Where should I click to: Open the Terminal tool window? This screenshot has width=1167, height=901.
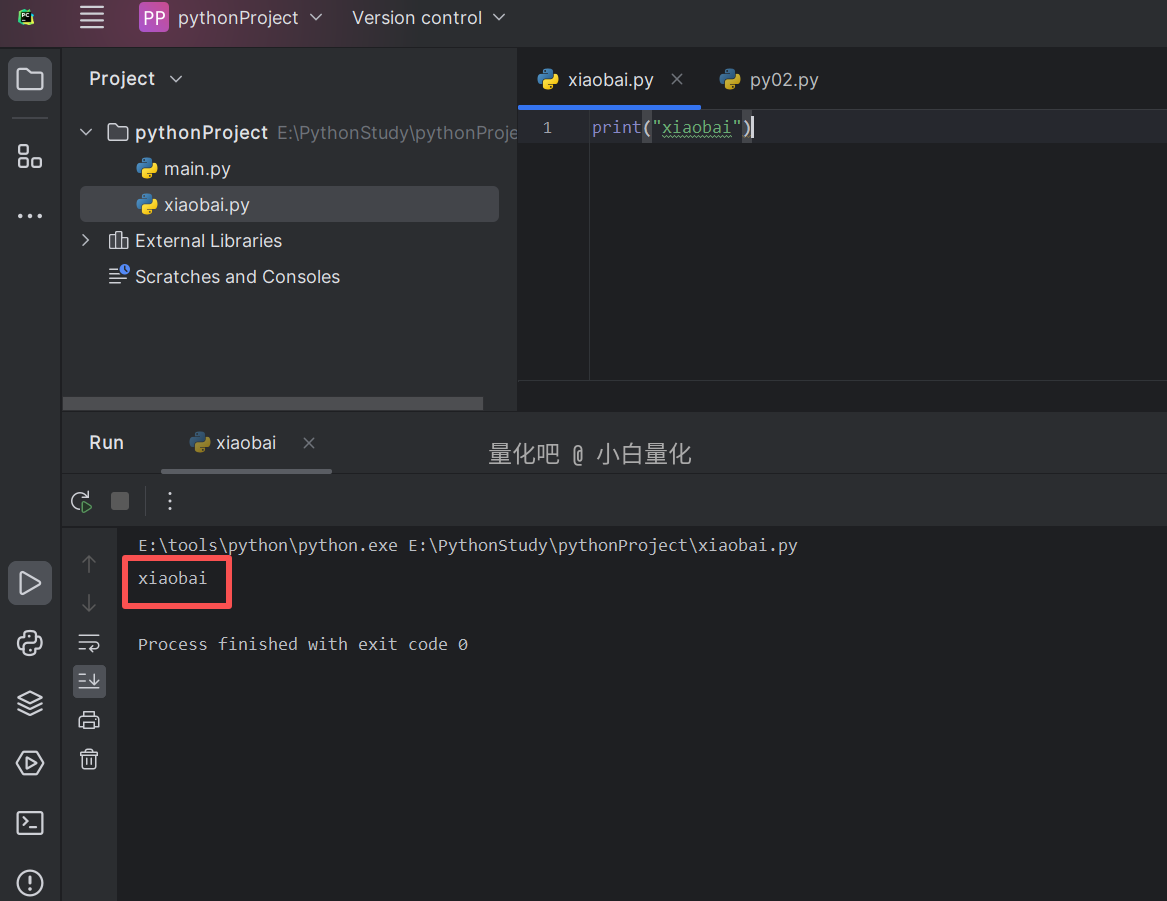[x=30, y=823]
